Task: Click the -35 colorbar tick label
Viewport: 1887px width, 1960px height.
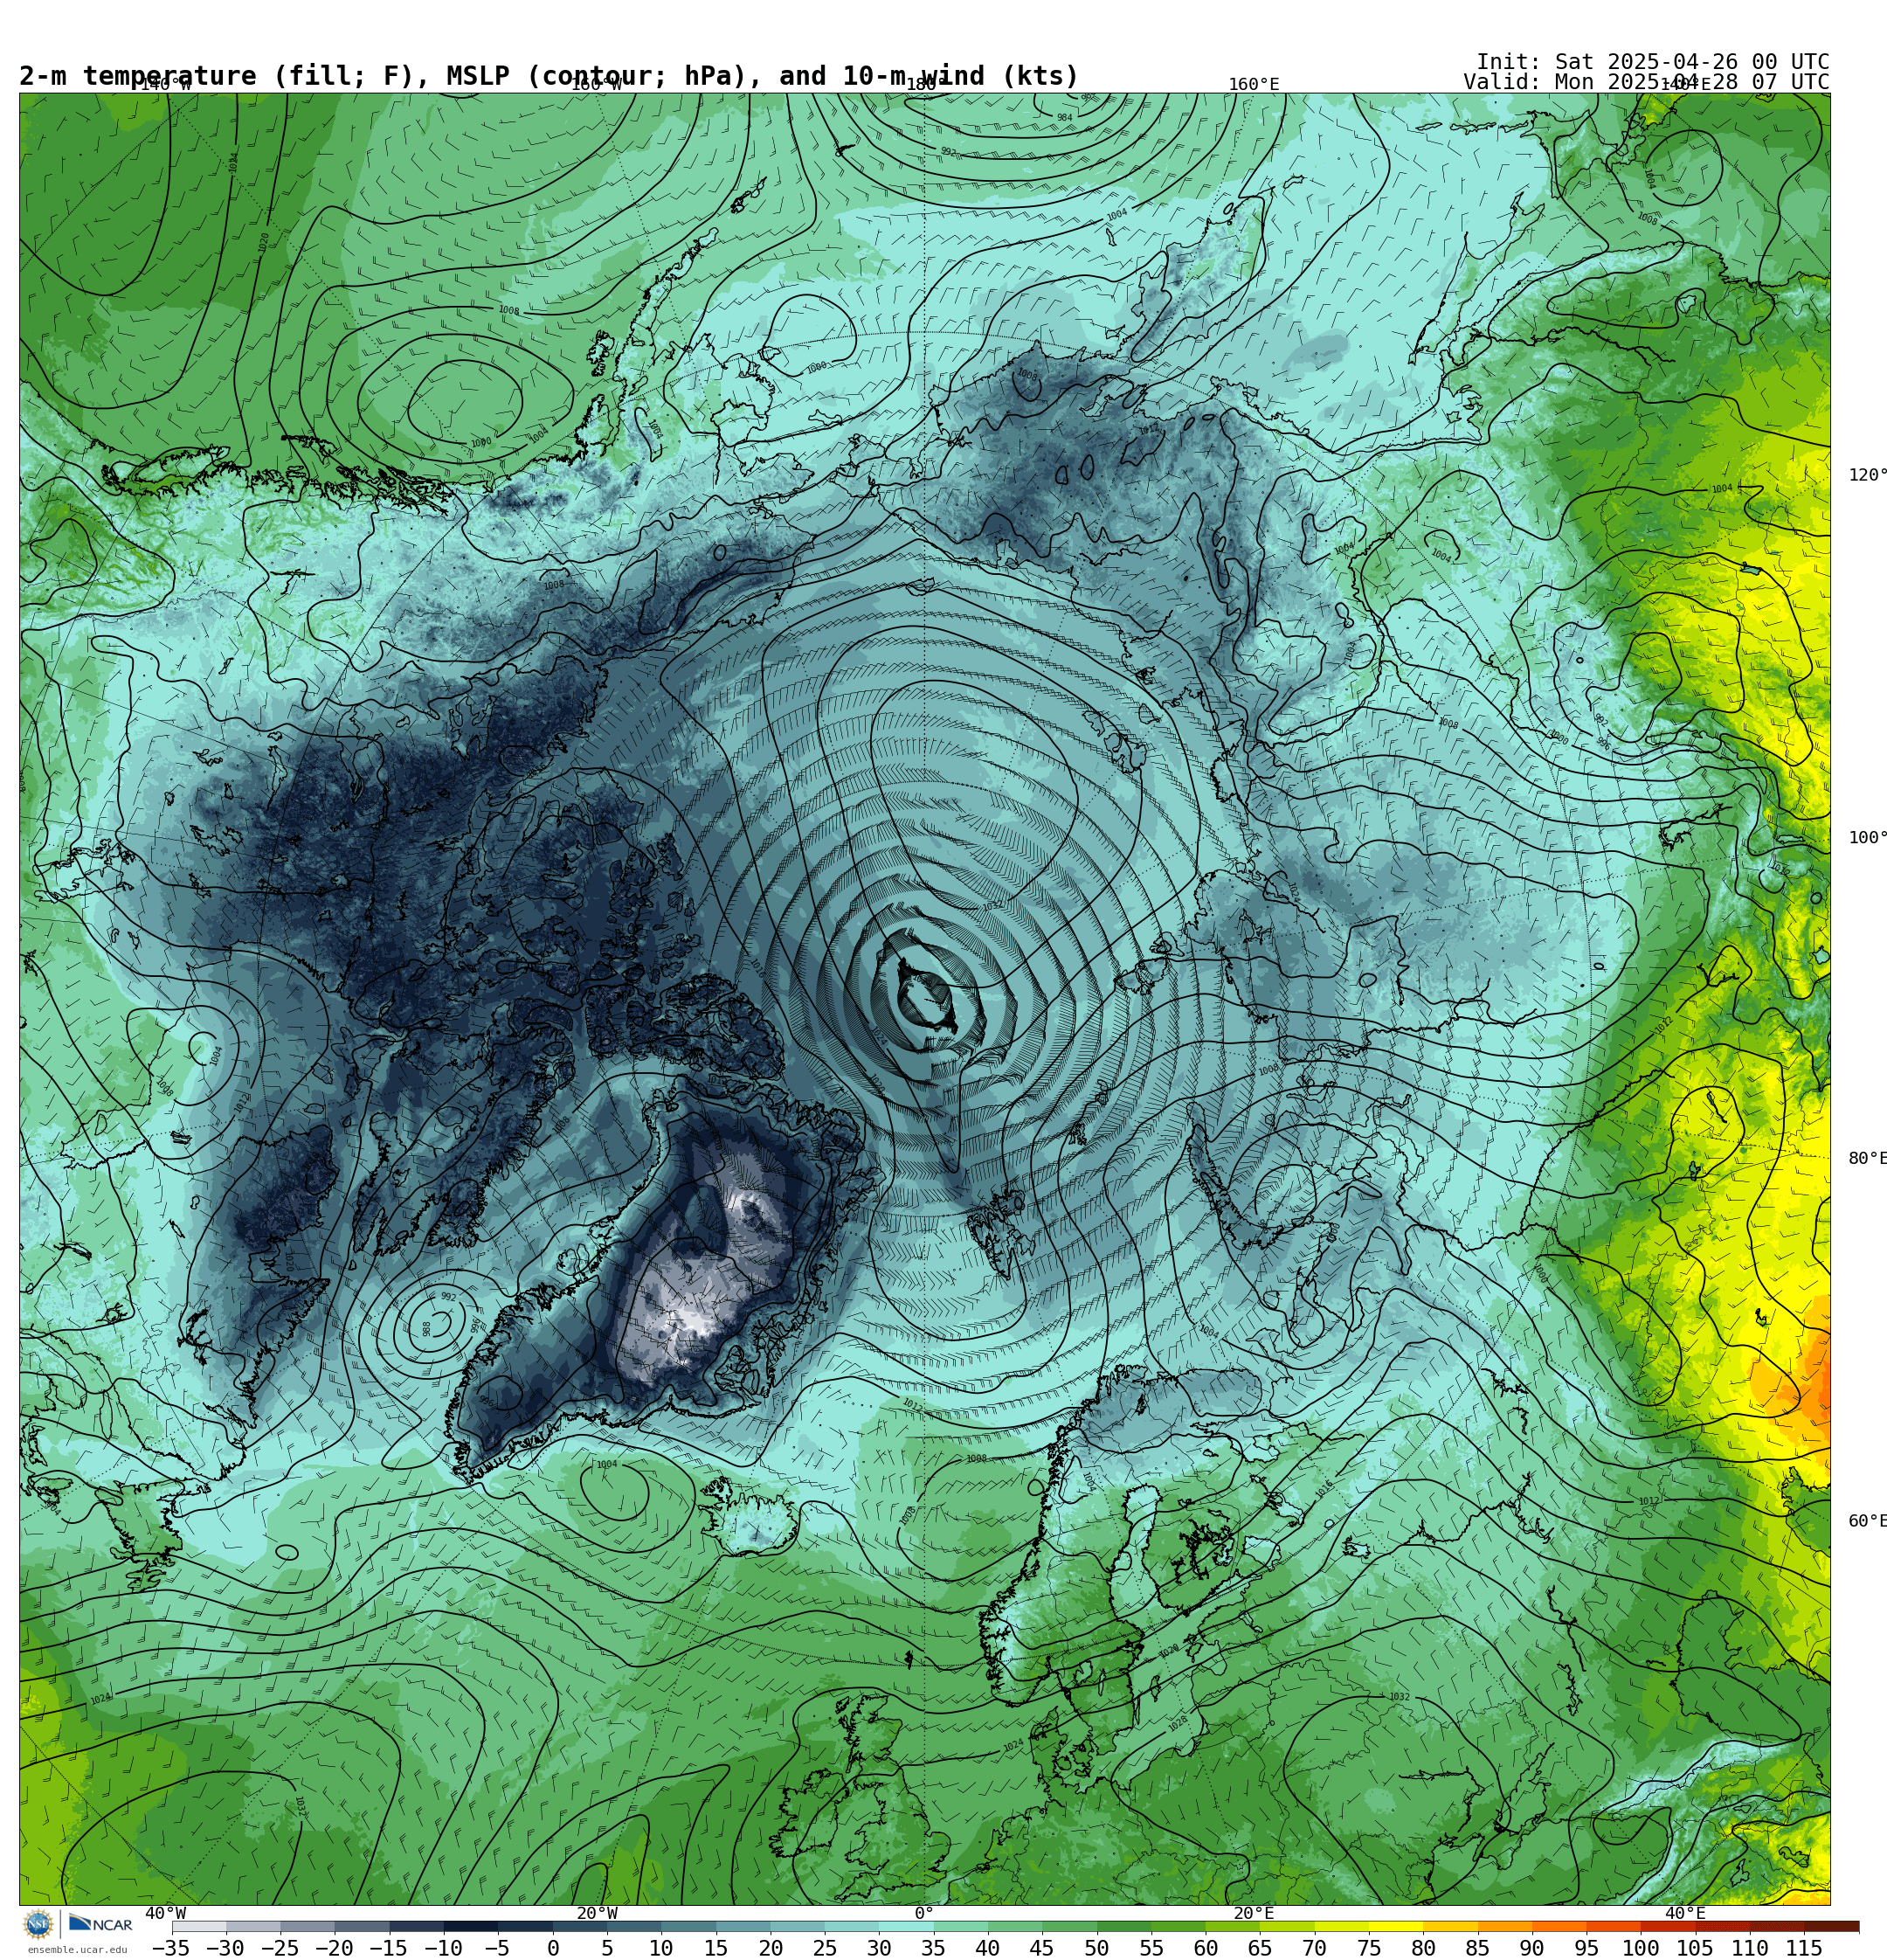Action: pyautogui.click(x=171, y=1948)
